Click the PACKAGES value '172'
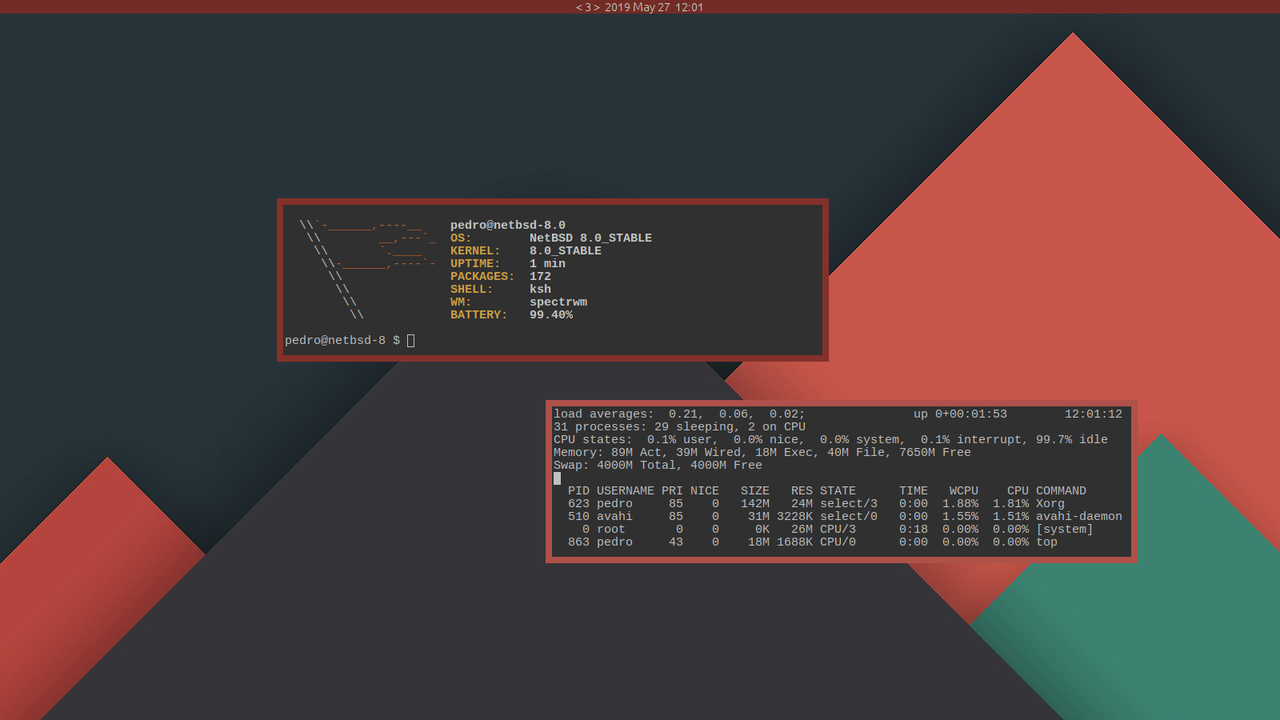 (x=540, y=277)
